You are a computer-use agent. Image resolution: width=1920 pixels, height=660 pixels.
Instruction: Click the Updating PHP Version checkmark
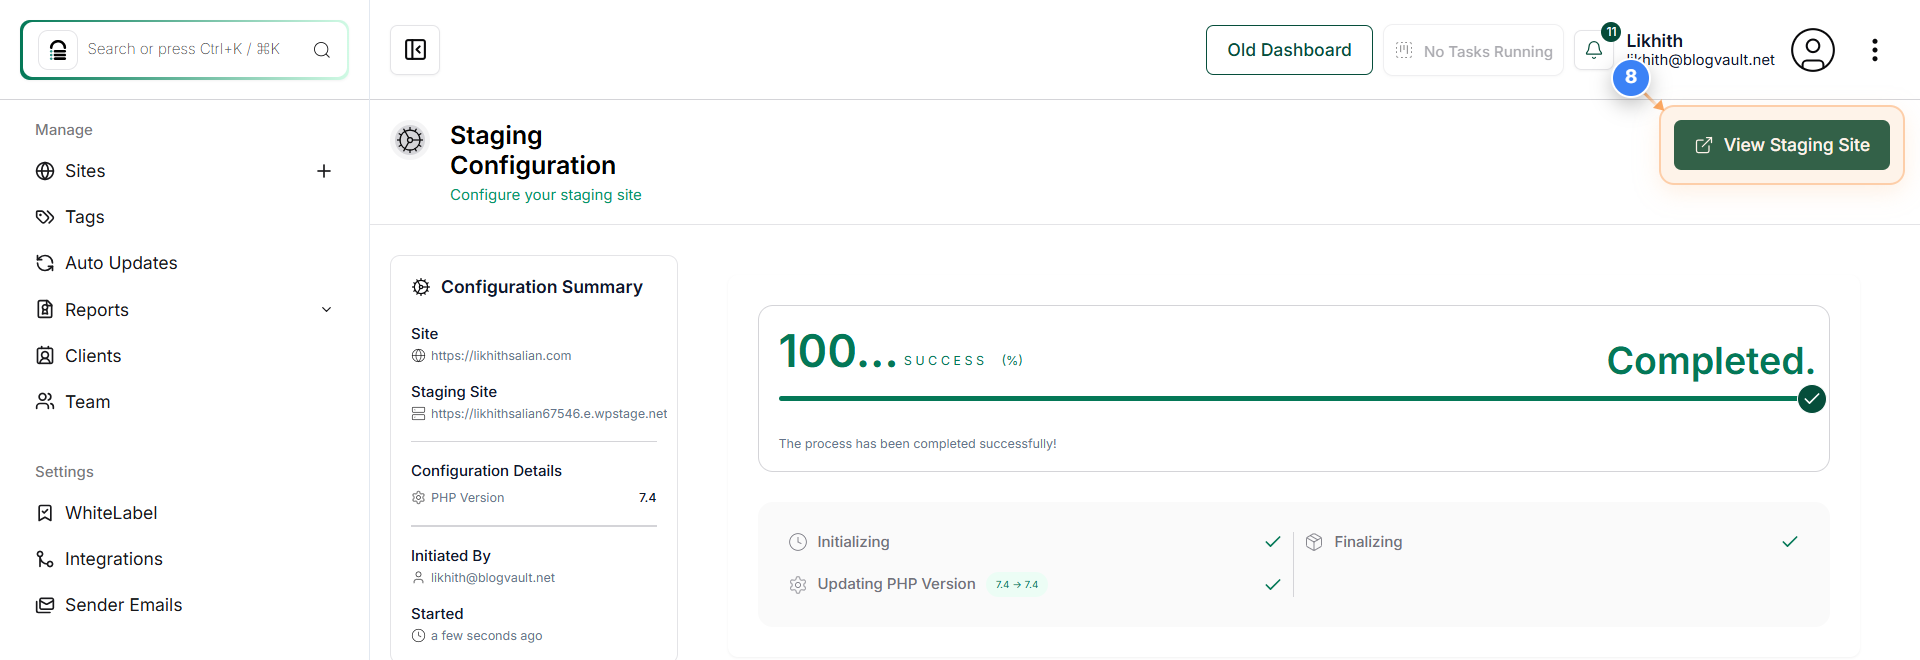pyautogui.click(x=1273, y=585)
